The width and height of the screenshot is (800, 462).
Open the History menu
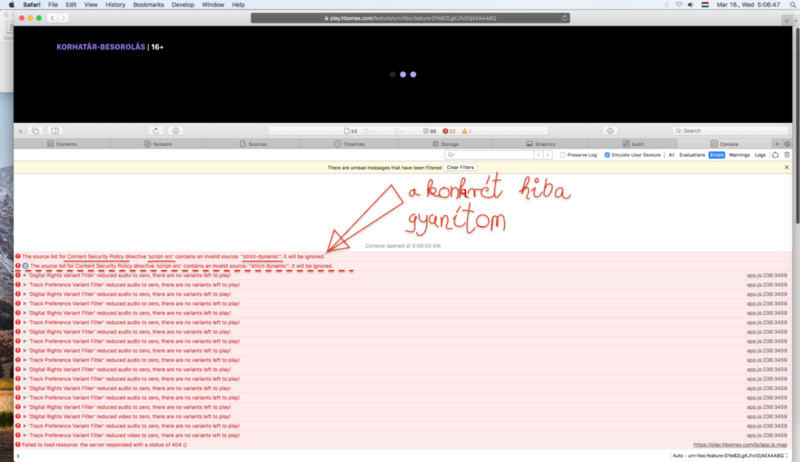point(115,5)
